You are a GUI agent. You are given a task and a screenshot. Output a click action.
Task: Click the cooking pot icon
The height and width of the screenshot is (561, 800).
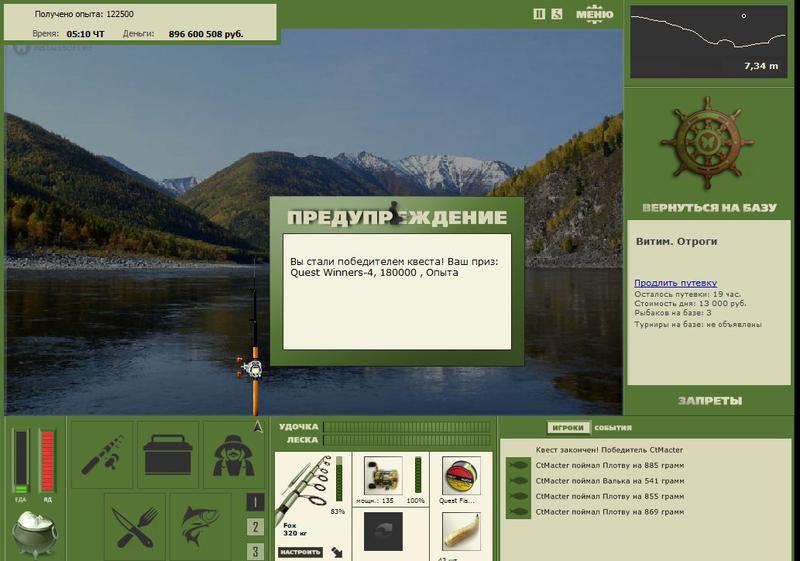click(x=35, y=534)
